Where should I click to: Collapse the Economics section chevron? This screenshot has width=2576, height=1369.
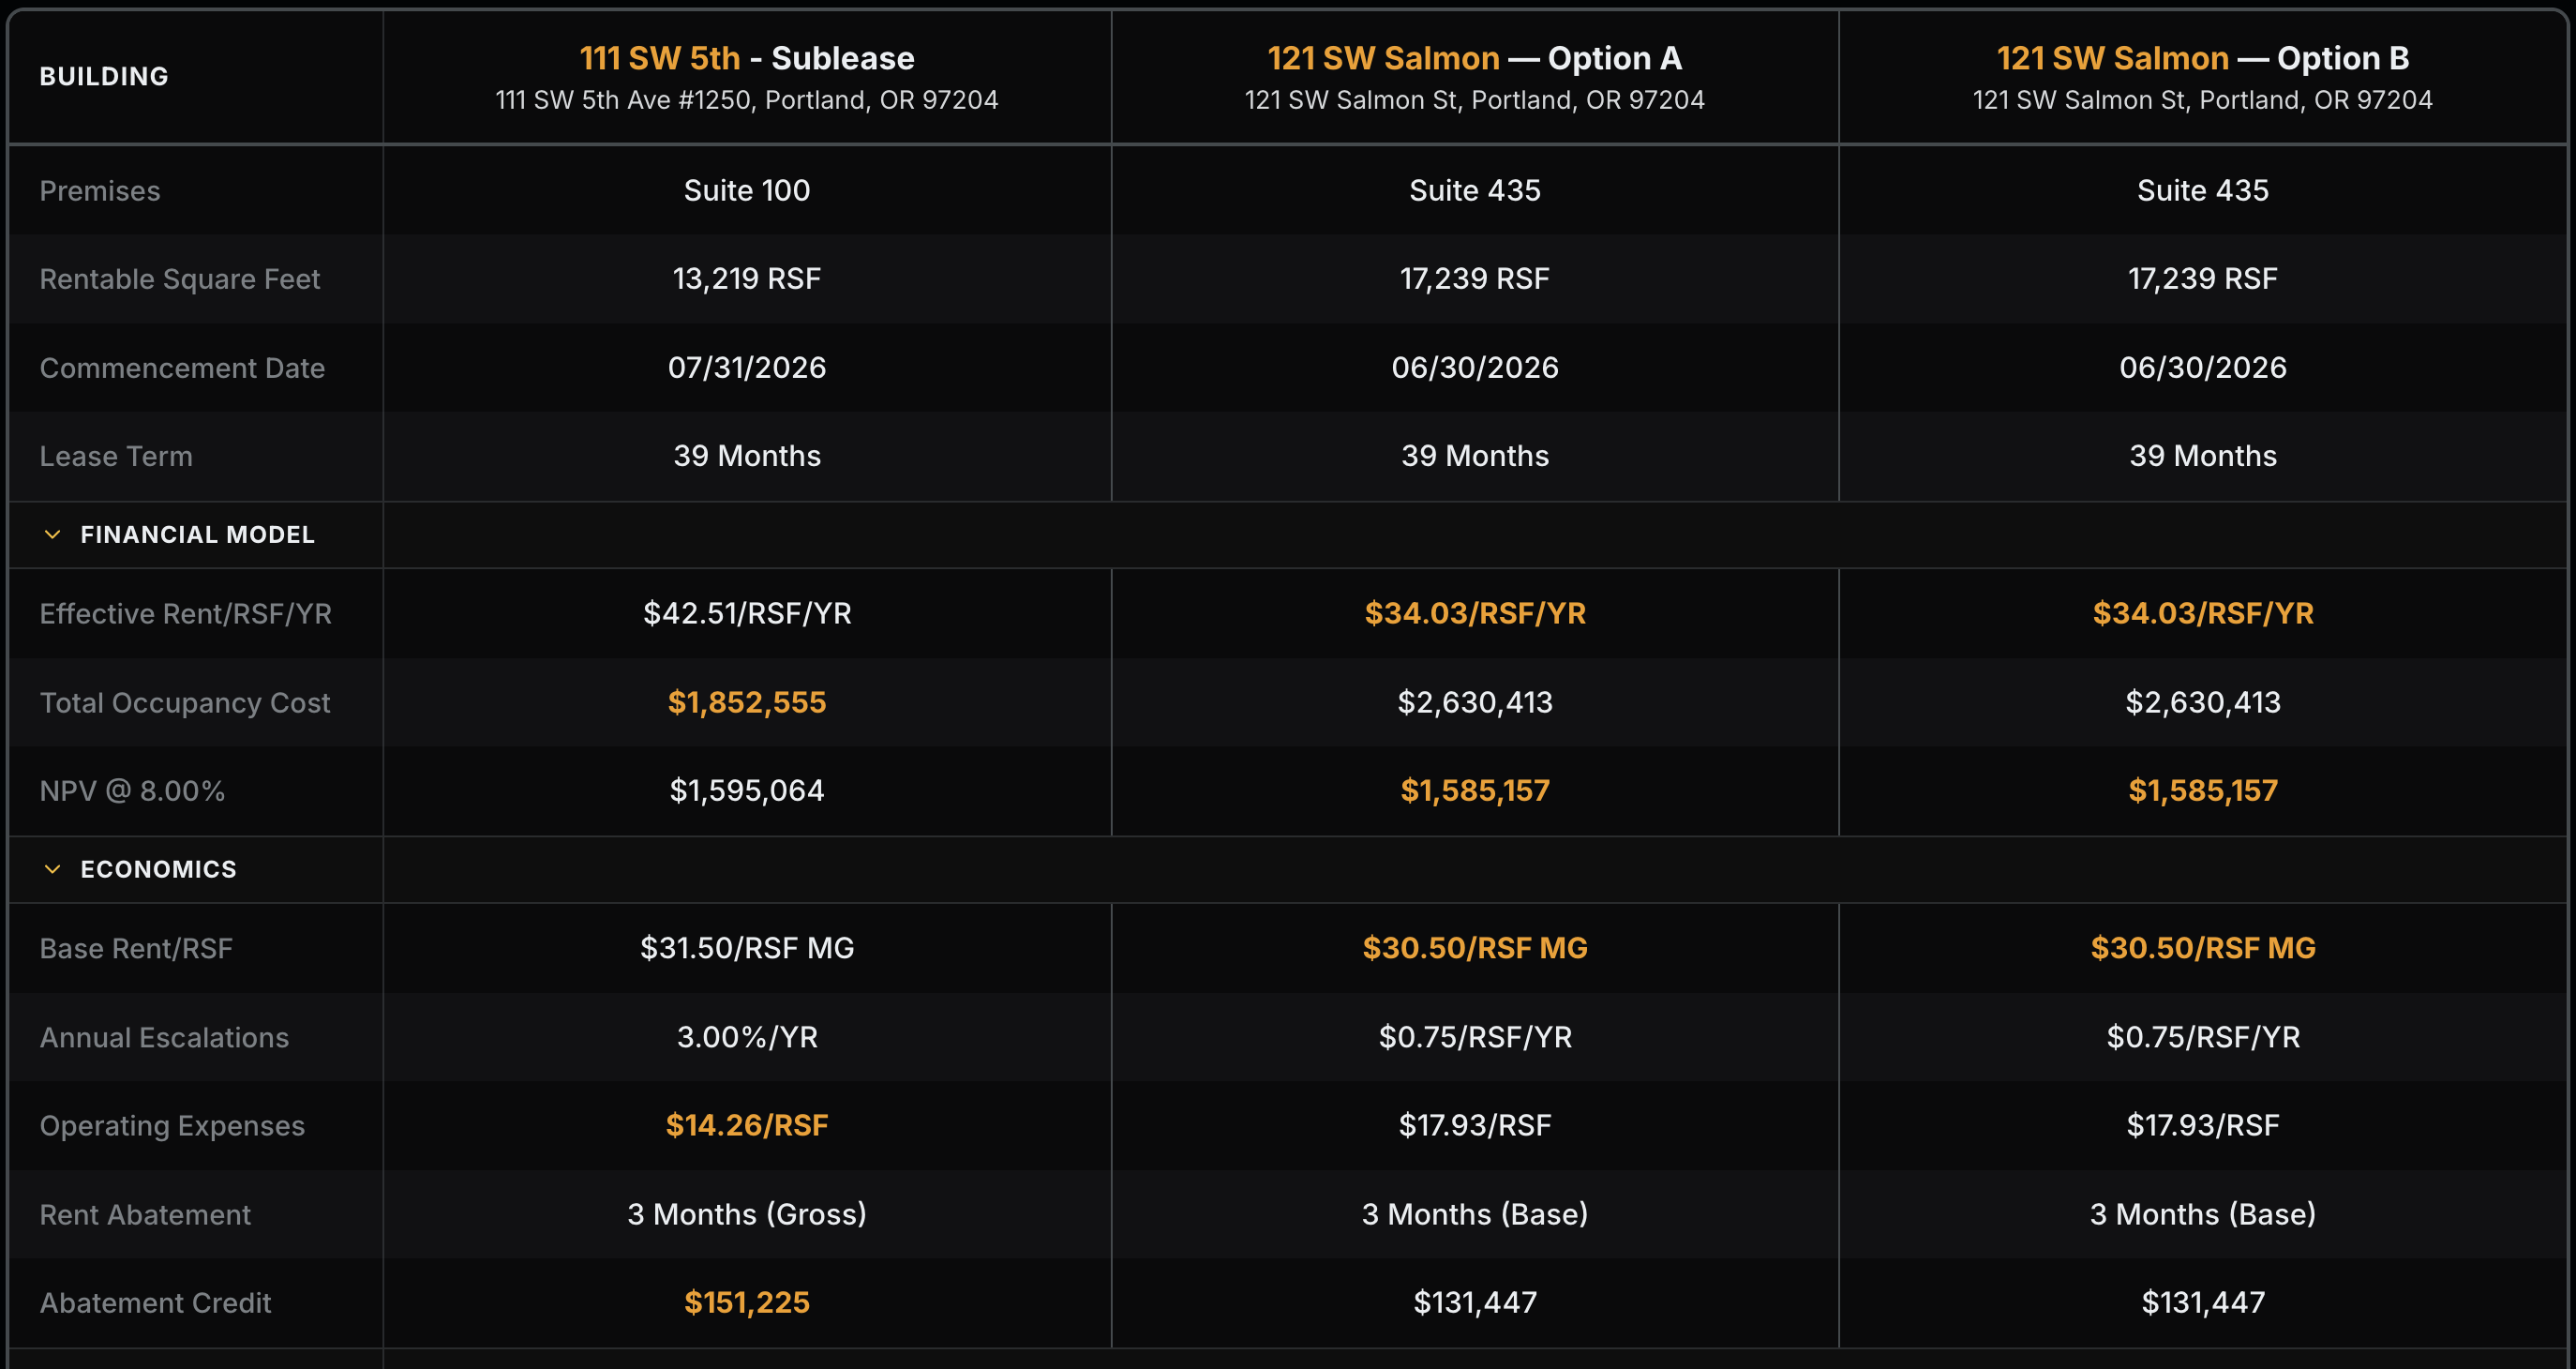click(x=52, y=869)
